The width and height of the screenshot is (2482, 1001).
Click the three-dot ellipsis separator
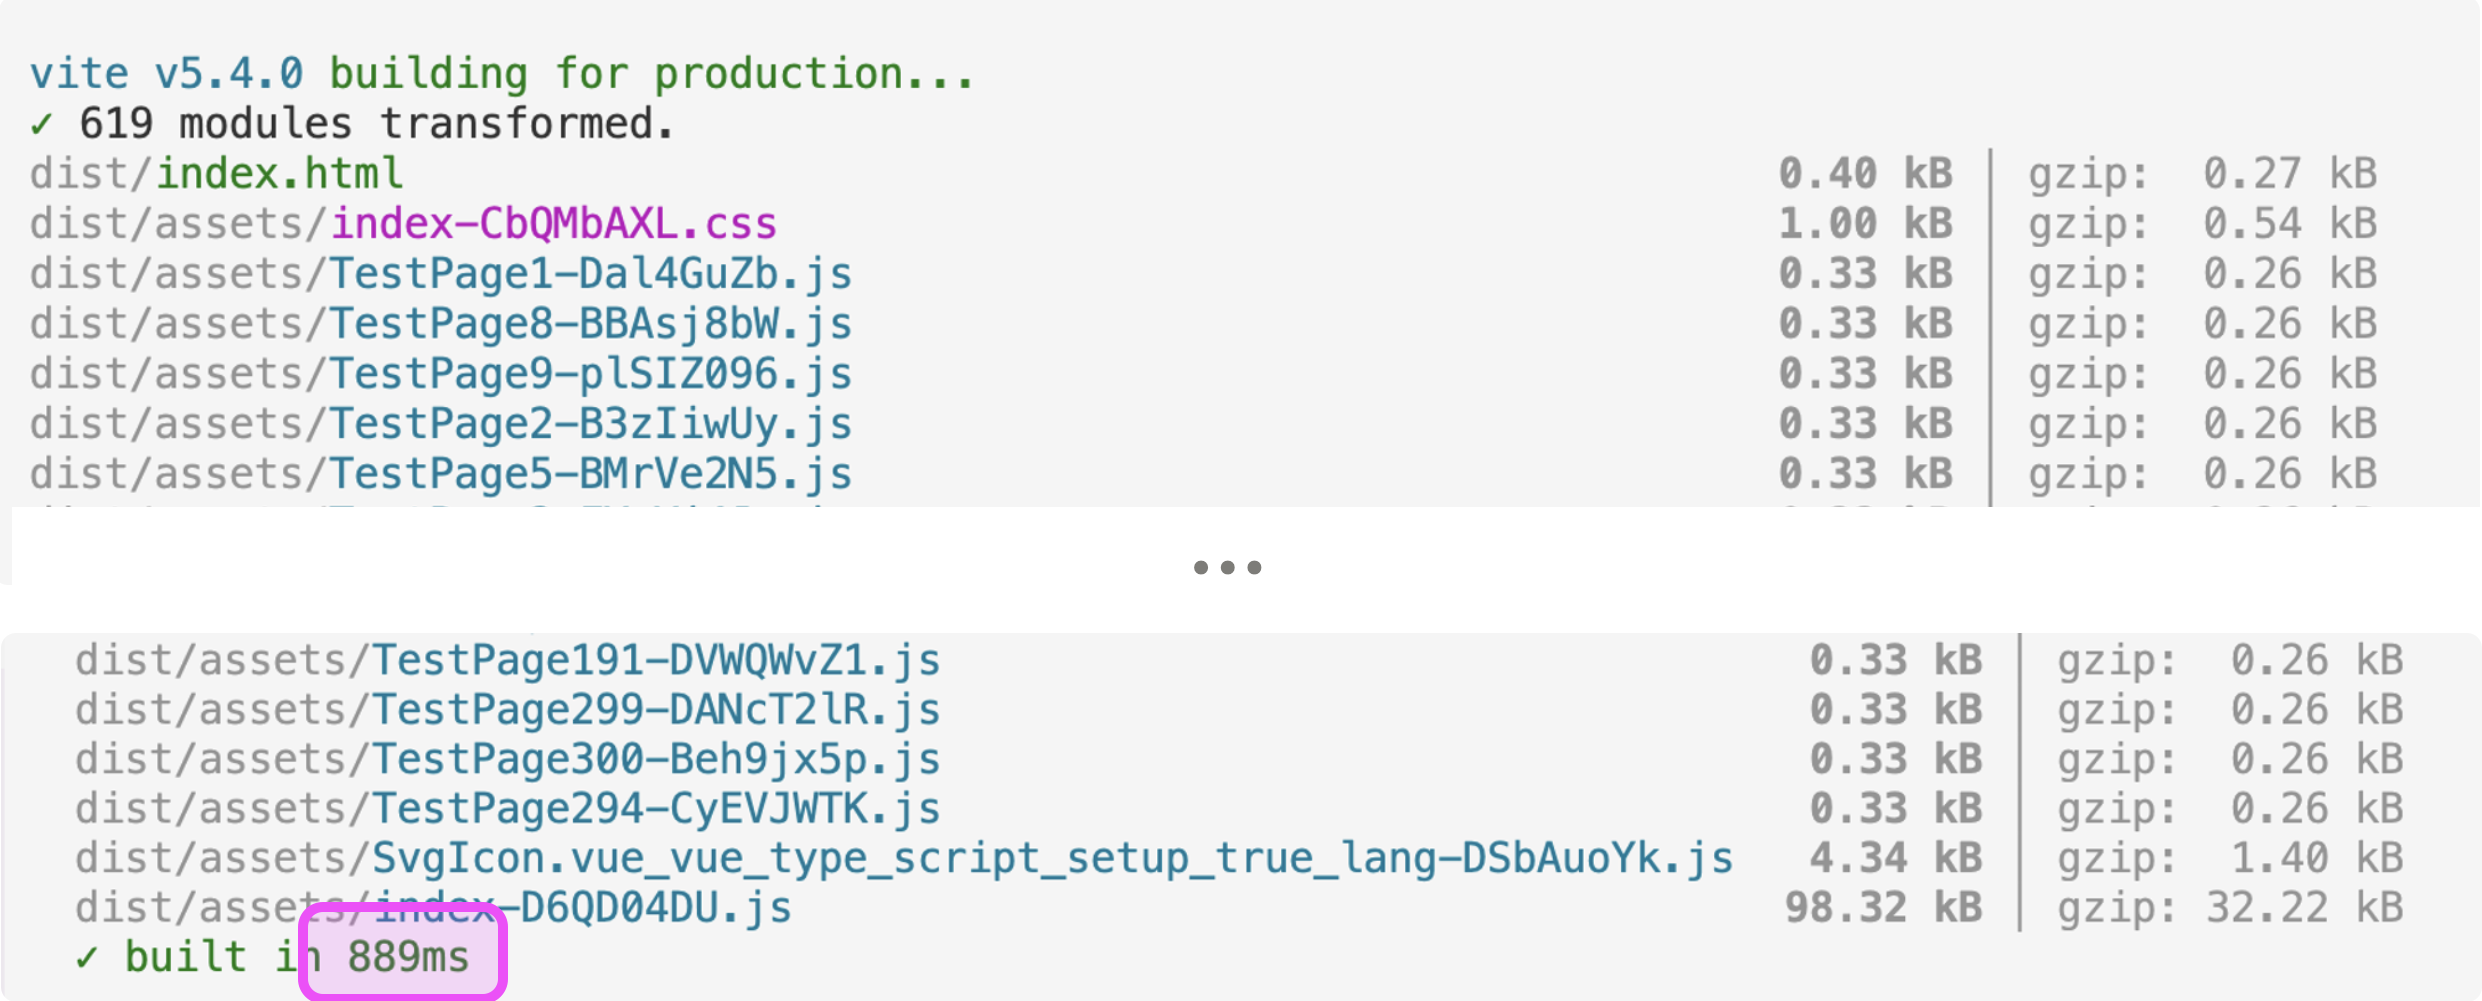tap(1227, 567)
